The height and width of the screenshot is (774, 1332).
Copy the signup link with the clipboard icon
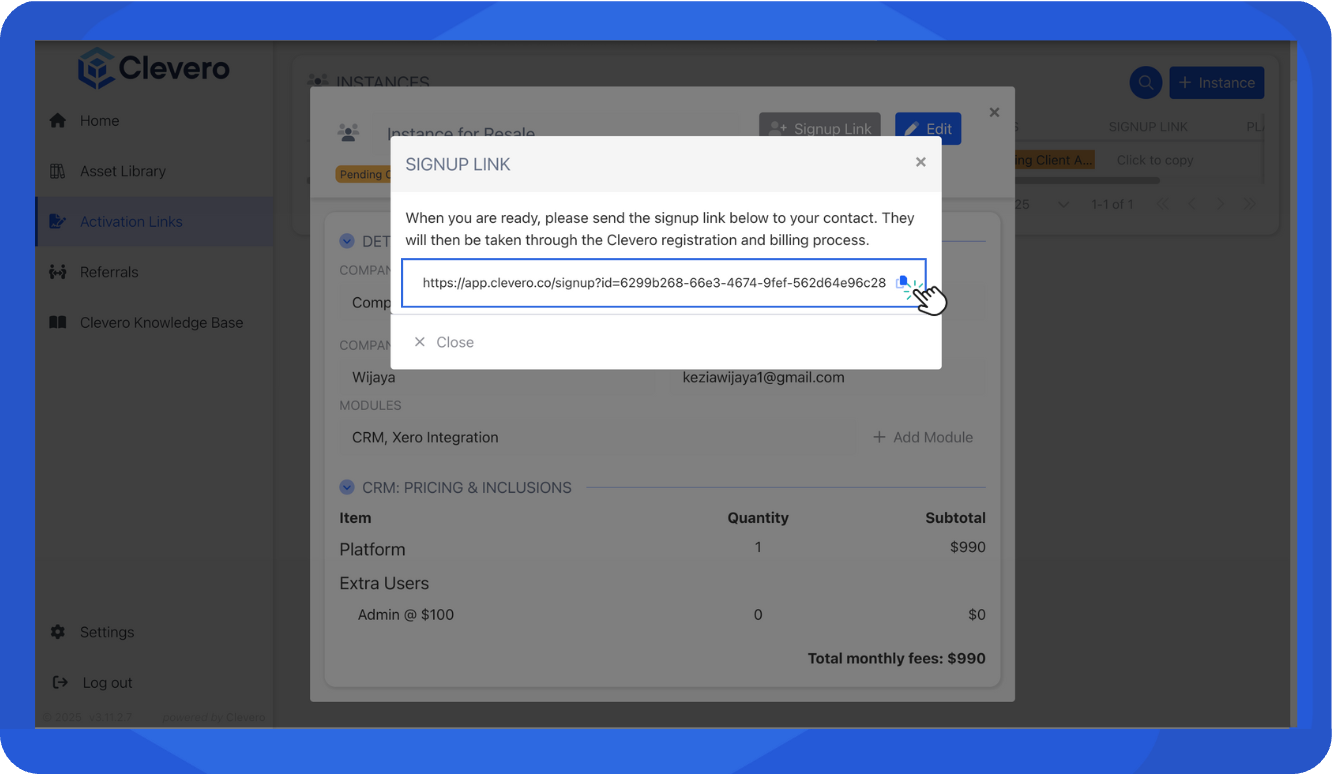(903, 283)
